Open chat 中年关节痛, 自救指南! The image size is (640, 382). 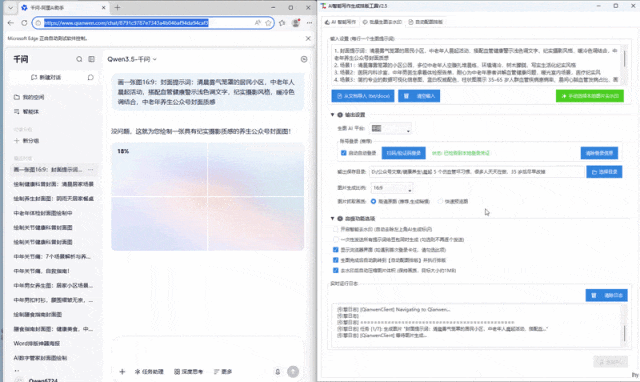41,271
